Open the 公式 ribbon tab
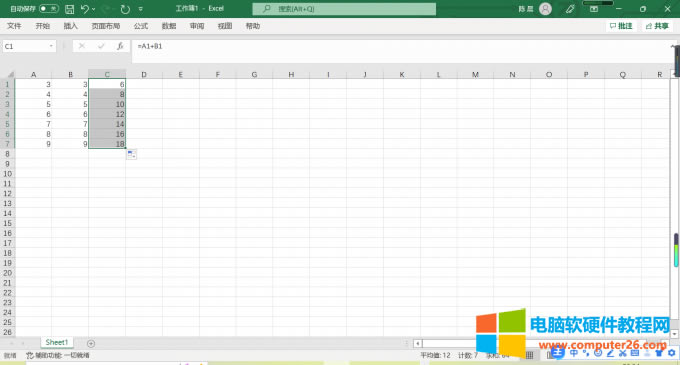Image resolution: width=680 pixels, height=365 pixels. point(141,26)
